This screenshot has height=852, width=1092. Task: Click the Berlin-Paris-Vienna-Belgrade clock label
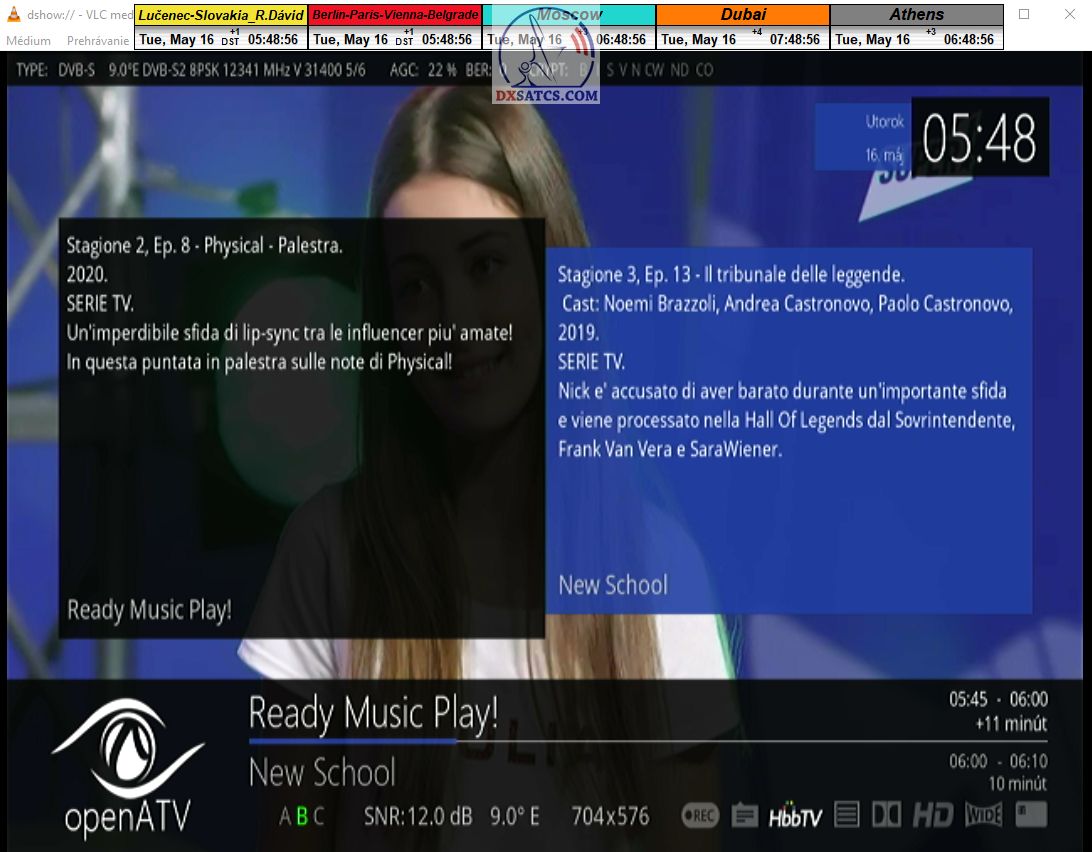[x=395, y=15]
